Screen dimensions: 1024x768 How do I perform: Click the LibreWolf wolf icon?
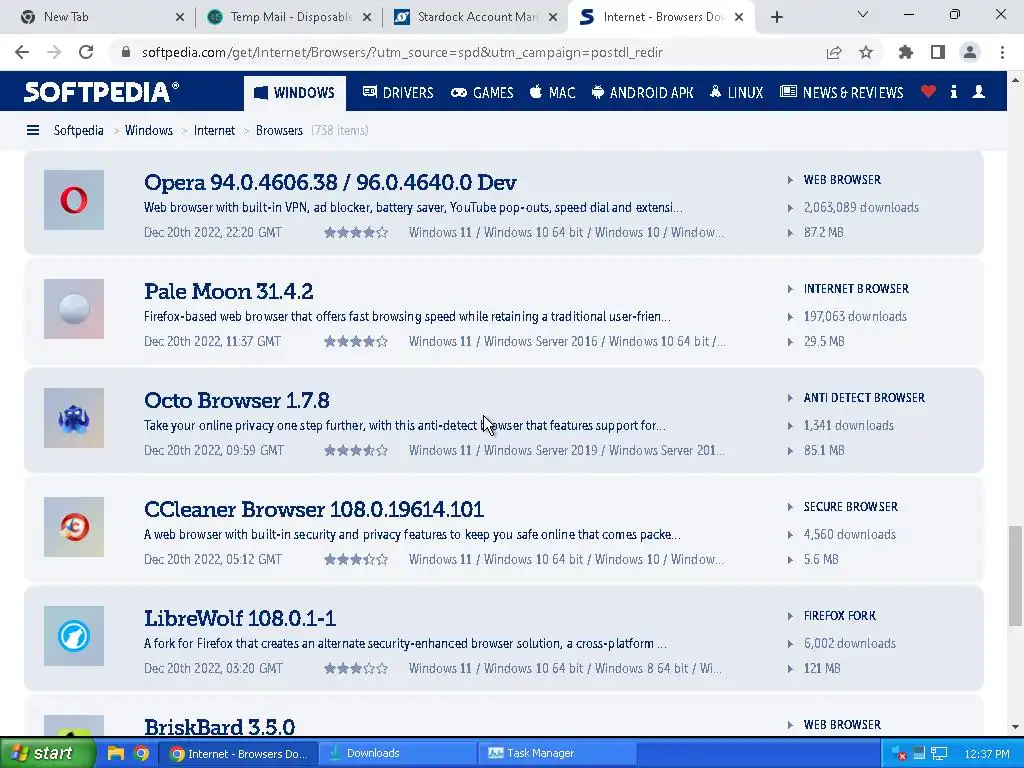click(x=74, y=636)
